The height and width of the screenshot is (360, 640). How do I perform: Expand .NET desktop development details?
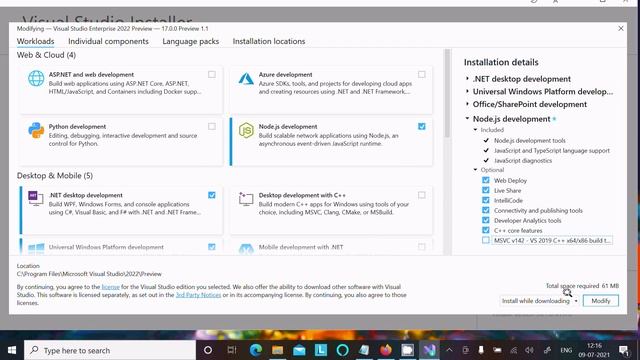[x=467, y=79]
